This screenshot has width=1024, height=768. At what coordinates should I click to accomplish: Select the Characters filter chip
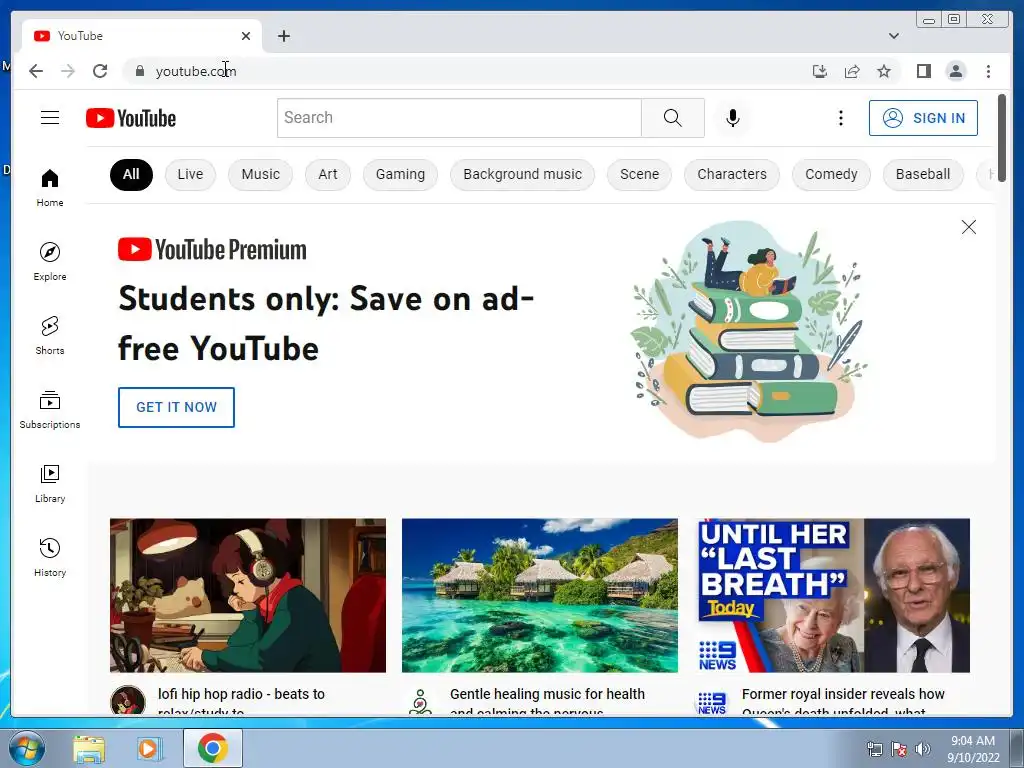(732, 174)
